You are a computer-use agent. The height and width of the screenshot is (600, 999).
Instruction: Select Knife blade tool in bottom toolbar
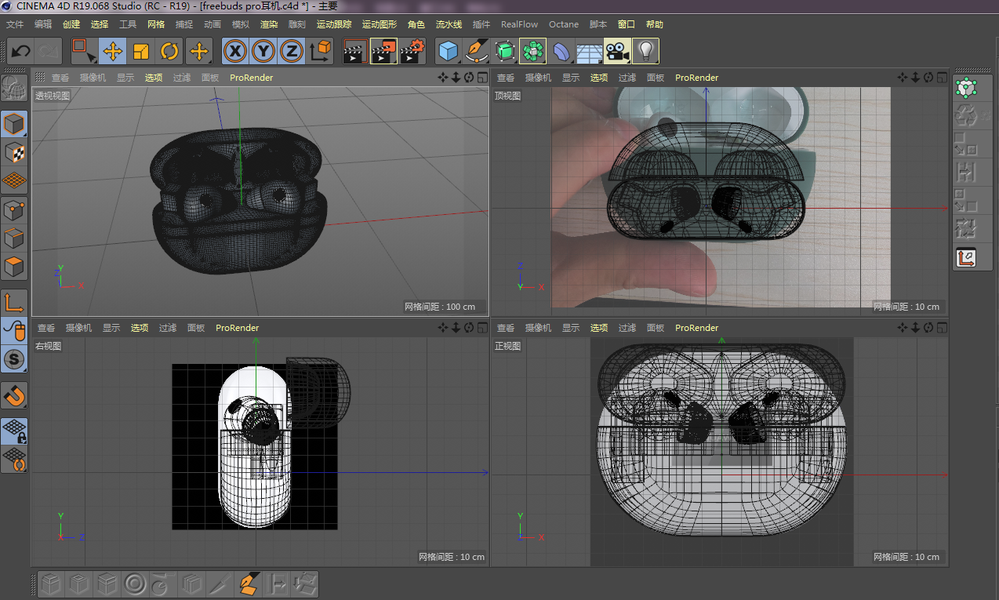[220, 584]
